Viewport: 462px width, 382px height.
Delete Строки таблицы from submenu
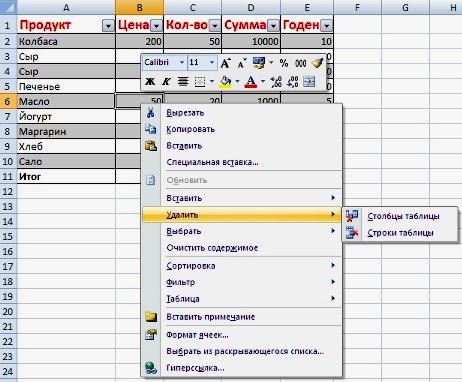pyautogui.click(x=400, y=233)
